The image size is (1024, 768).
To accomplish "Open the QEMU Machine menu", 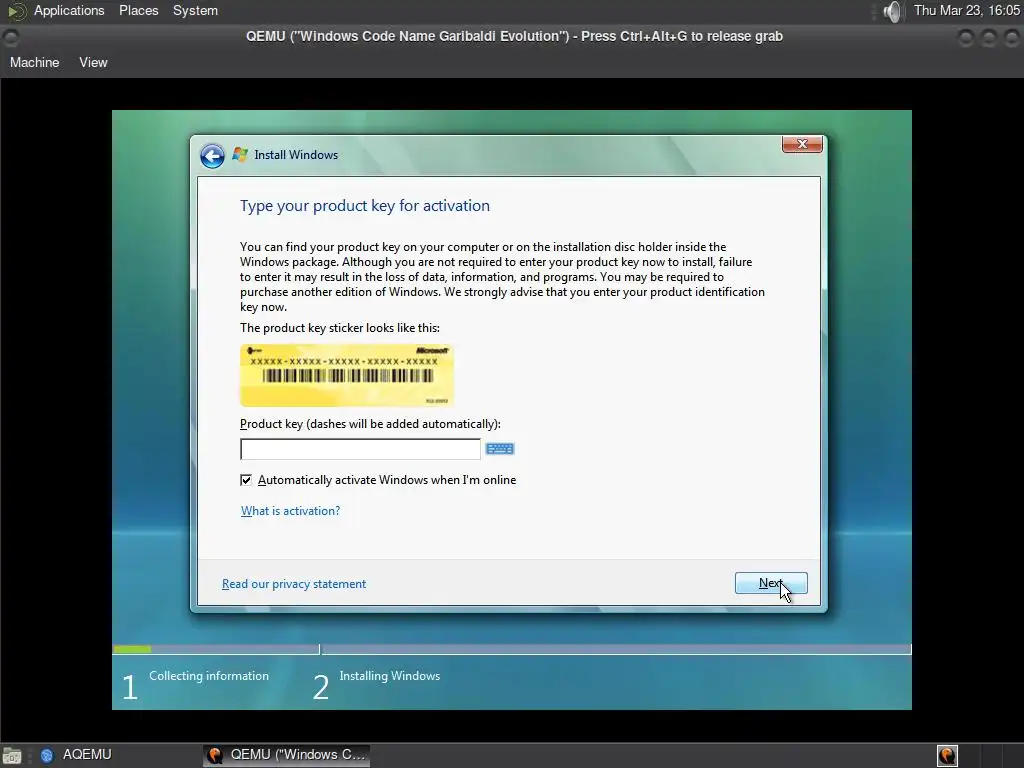I will pos(35,63).
